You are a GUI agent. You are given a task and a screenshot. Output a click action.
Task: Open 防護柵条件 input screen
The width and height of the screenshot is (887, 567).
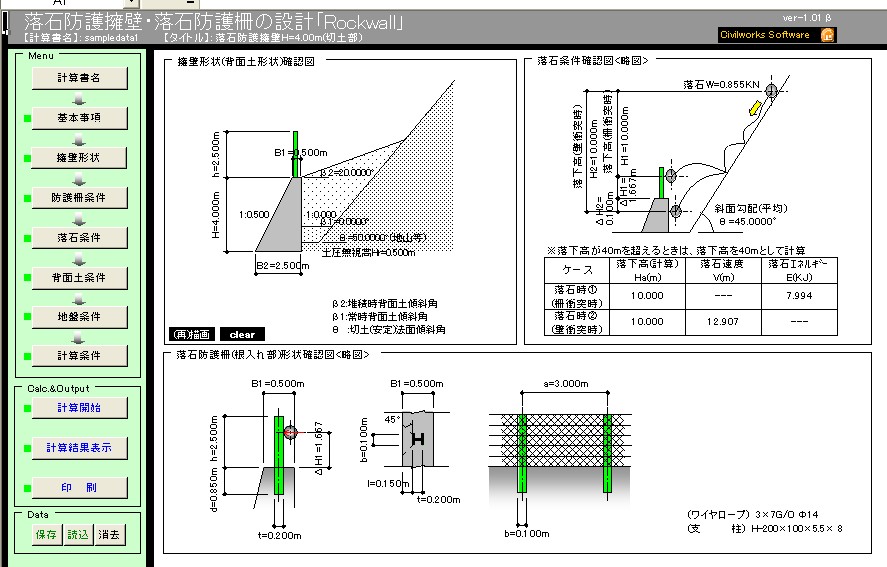(x=79, y=198)
